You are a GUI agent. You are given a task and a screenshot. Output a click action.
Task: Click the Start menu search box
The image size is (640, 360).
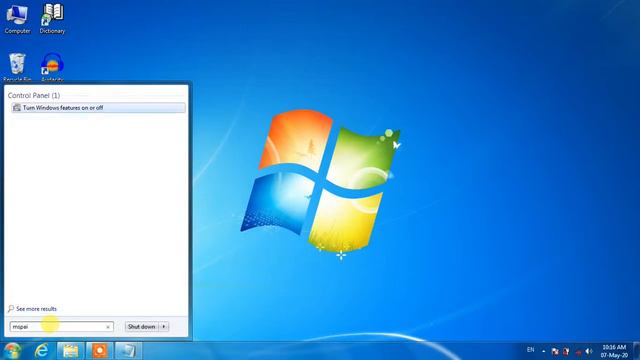[x=61, y=327]
